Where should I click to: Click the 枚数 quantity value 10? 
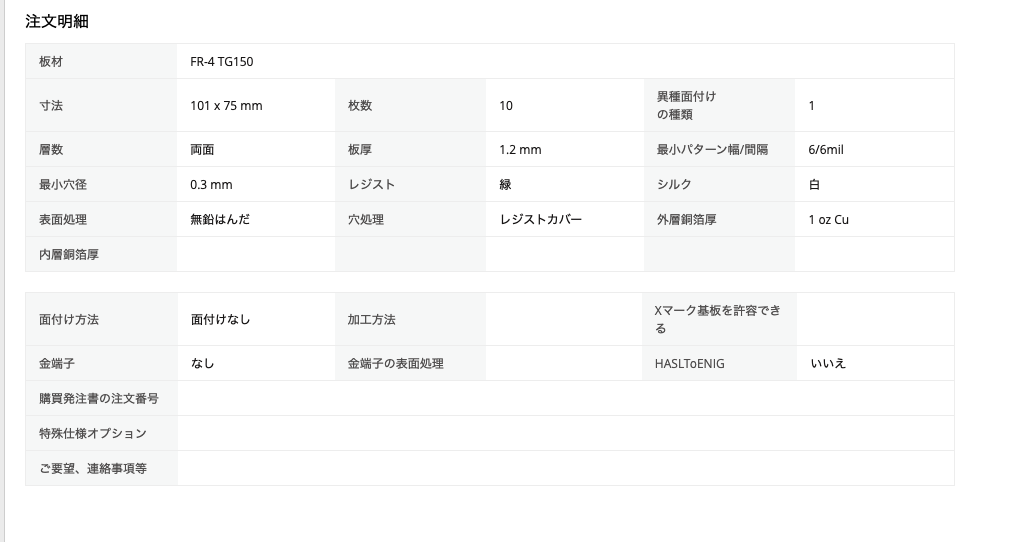[x=506, y=106]
